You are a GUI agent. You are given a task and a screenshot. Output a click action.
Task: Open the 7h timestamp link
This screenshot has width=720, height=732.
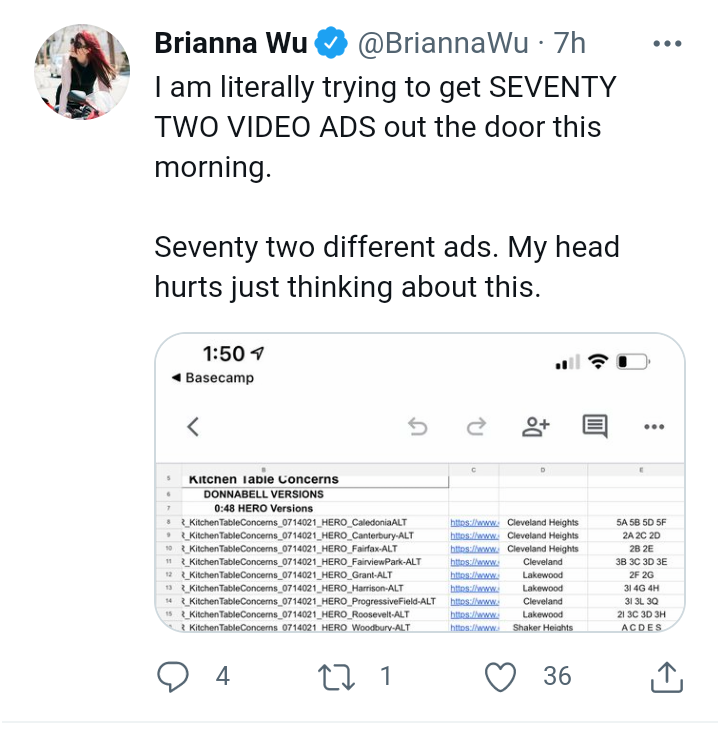tap(569, 43)
